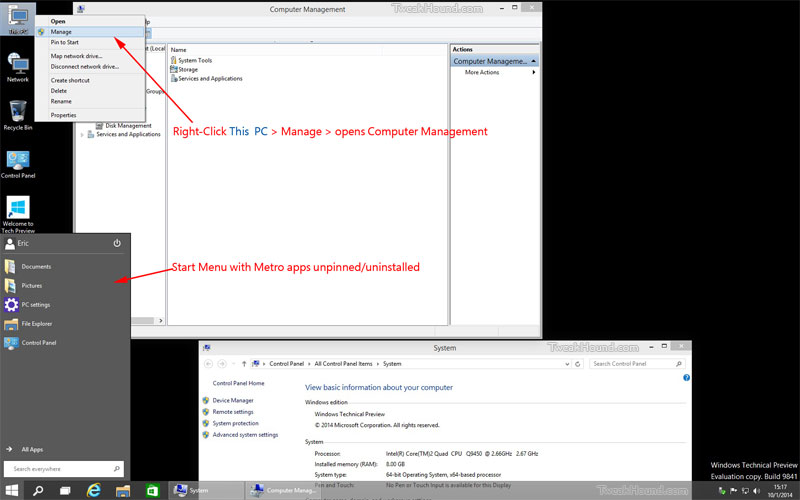Open Task View from the taskbar

coord(65,491)
